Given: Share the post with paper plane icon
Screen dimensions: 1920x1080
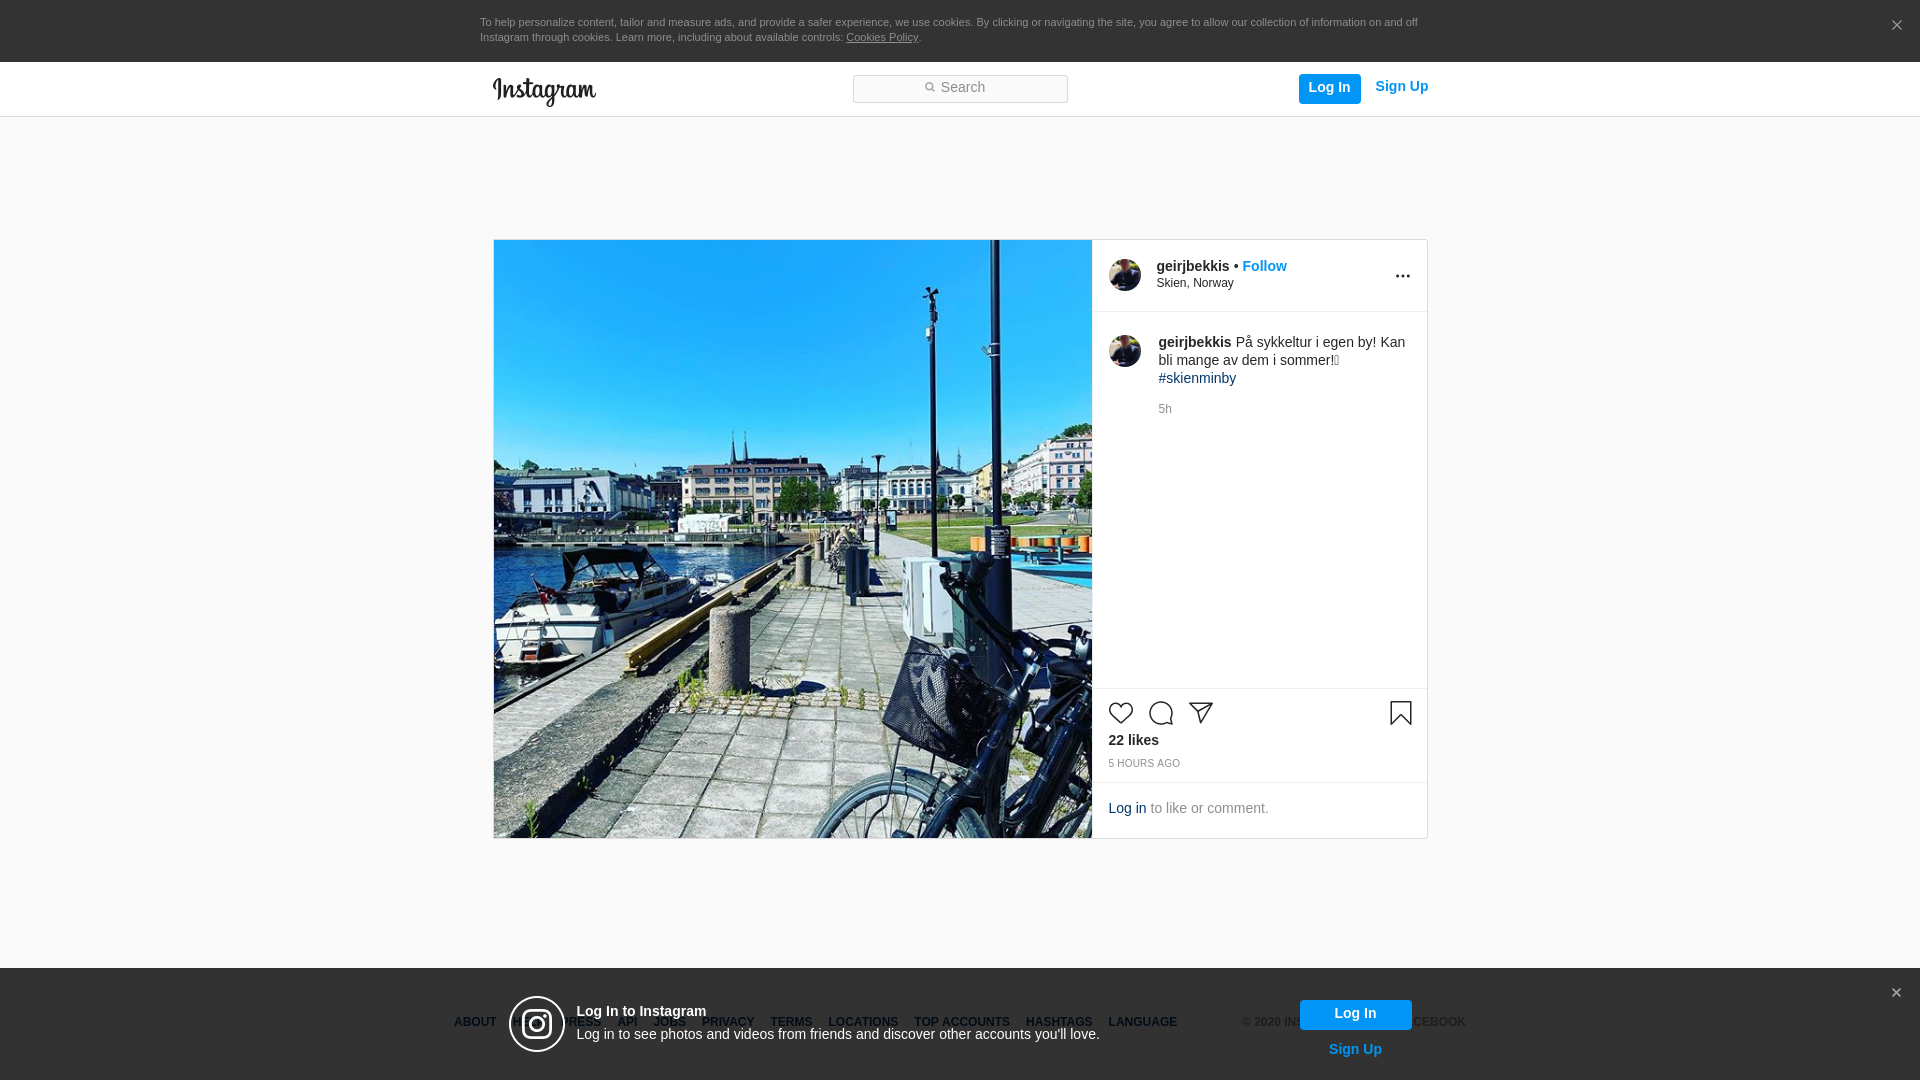Looking at the screenshot, I should tap(1200, 713).
